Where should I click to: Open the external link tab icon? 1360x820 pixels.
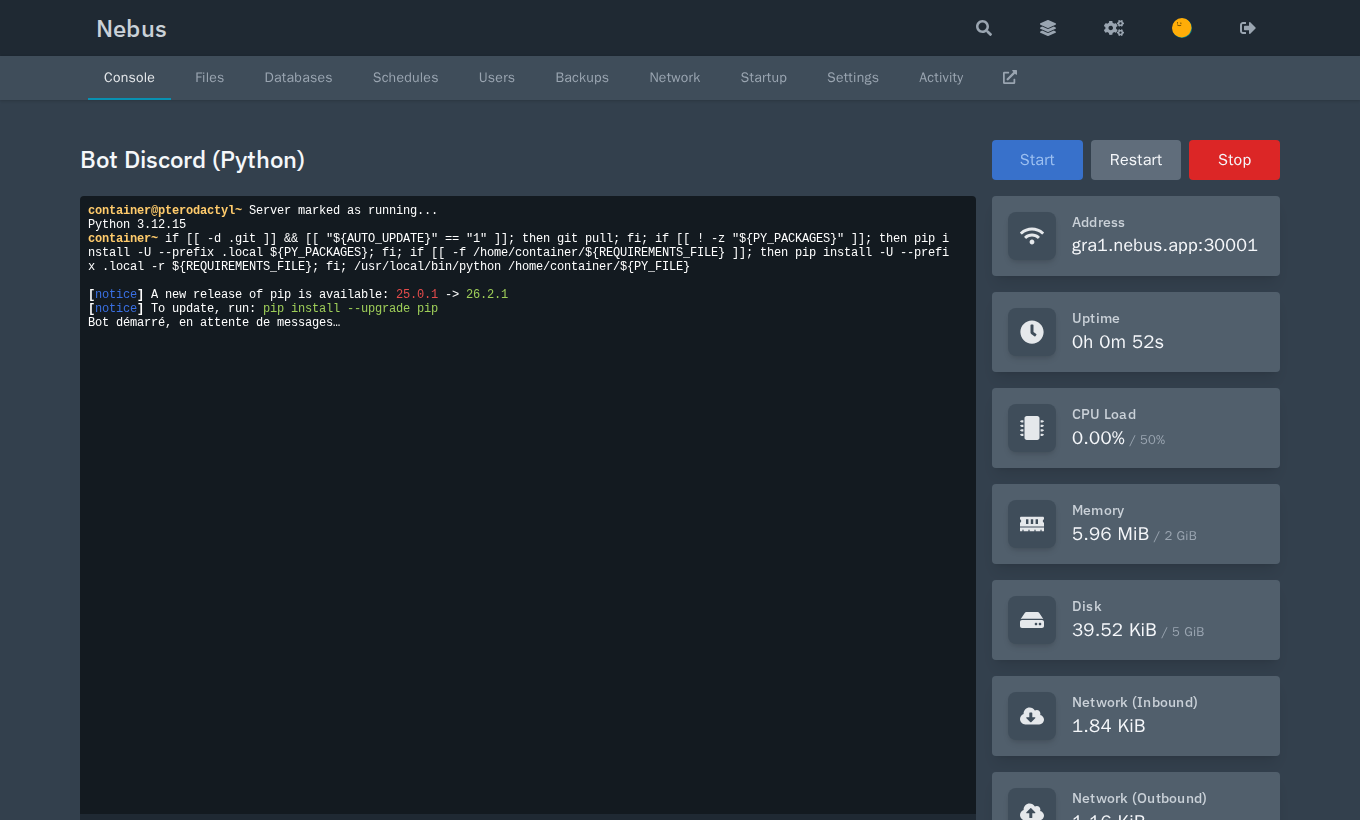coord(1010,77)
